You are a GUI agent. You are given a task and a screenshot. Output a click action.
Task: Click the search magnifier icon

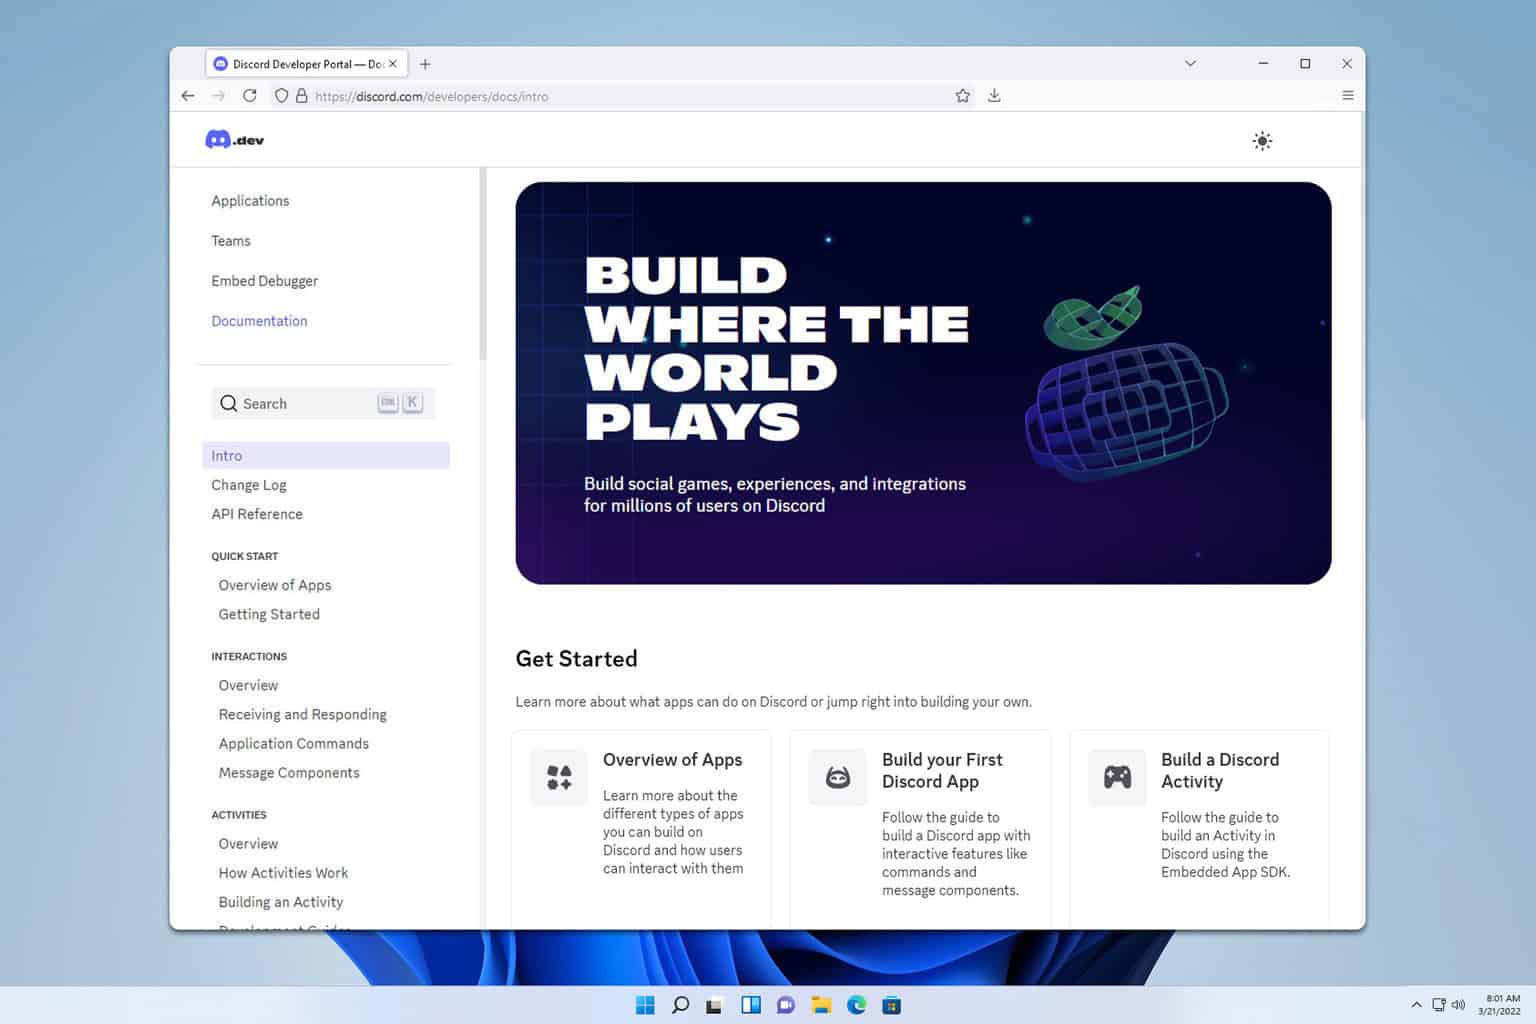point(229,403)
